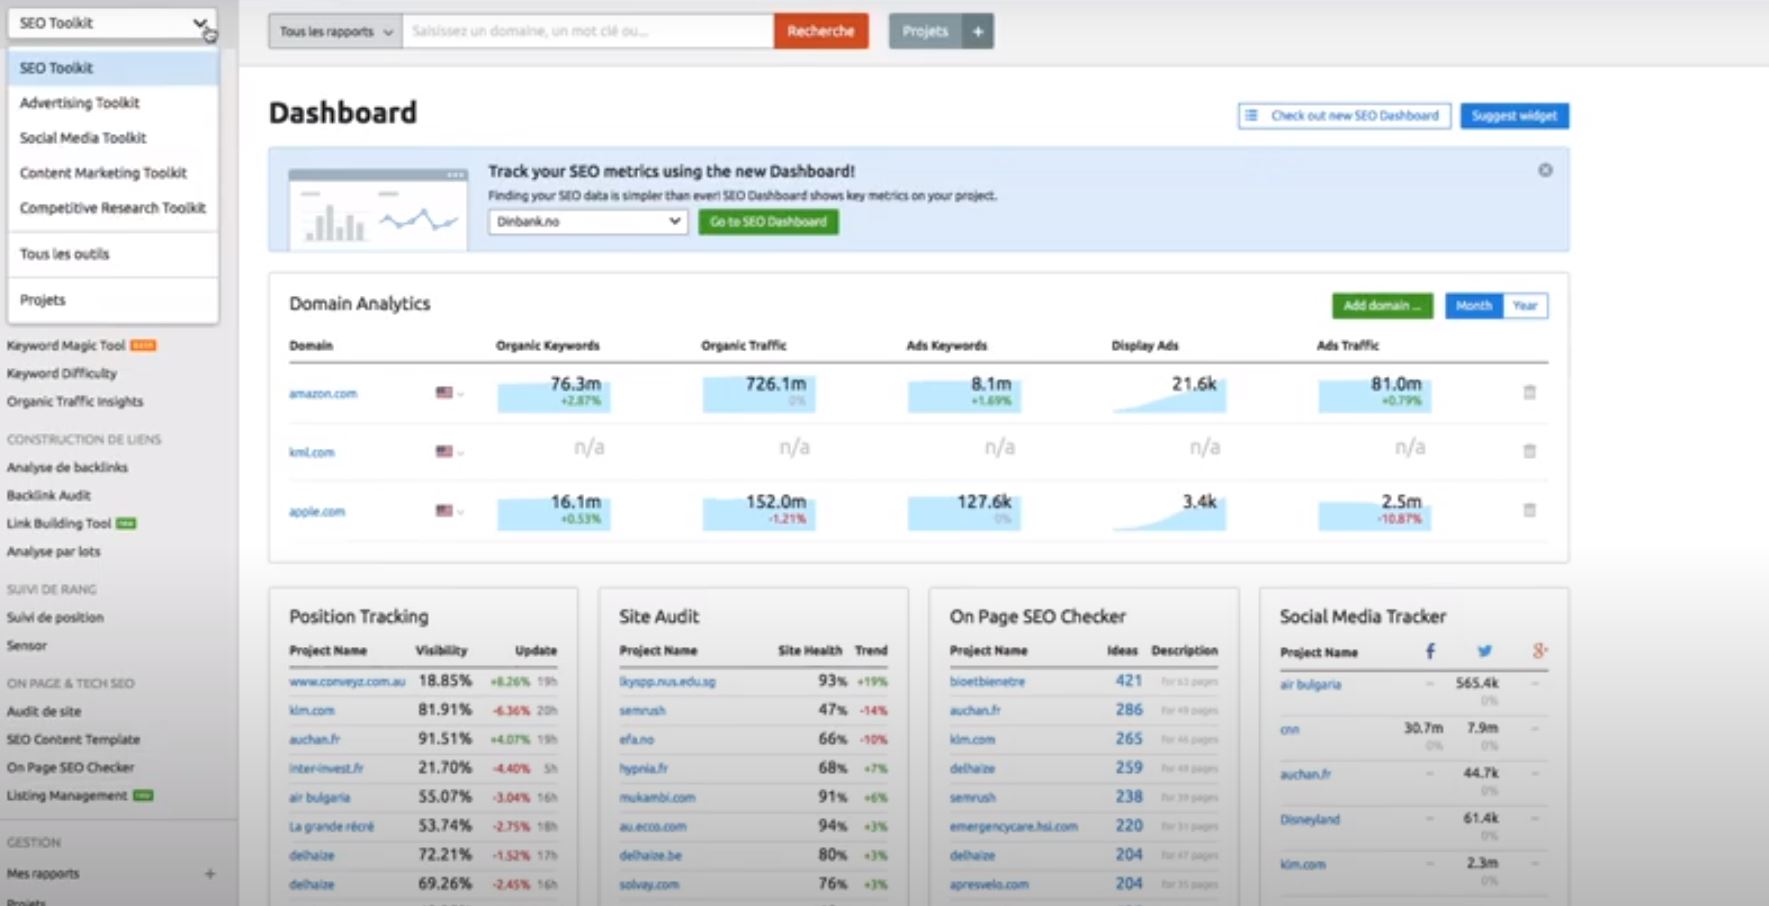
Task: Open semrush project in Site Audit
Action: [x=642, y=711]
